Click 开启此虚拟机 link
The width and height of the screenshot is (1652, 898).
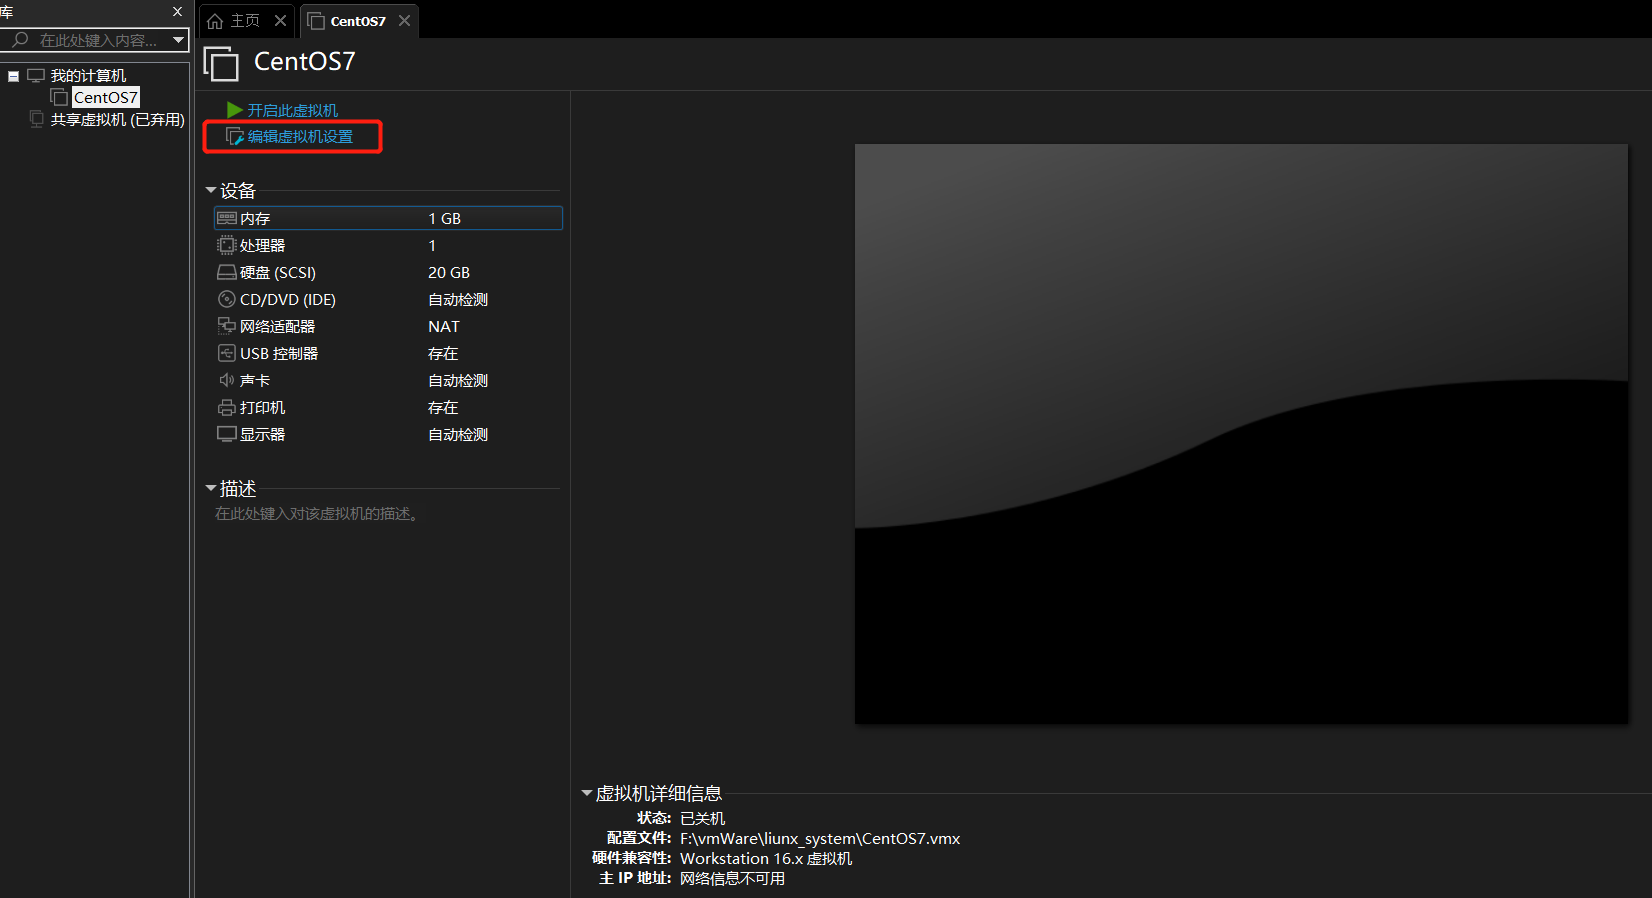coord(293,110)
